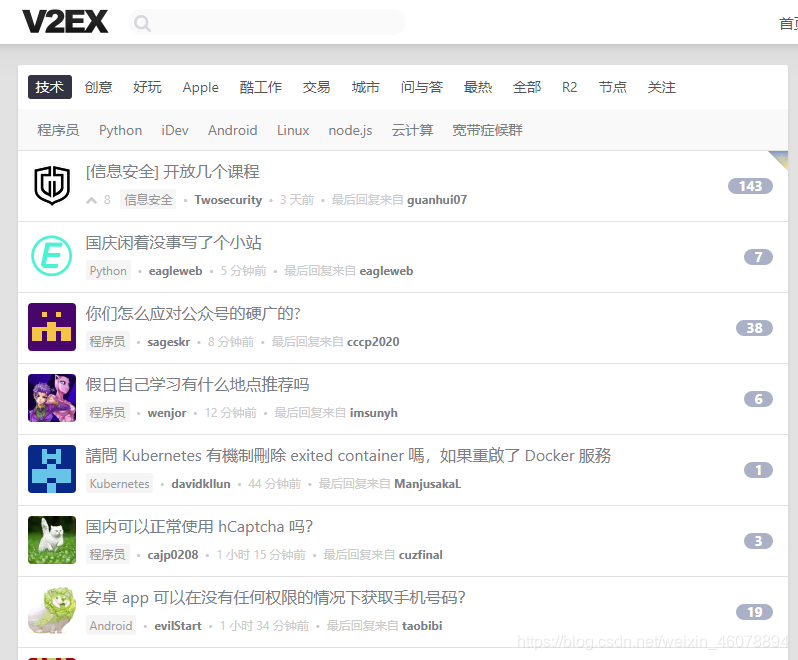Screen dimensions: 798x660
Task: Switch to the 全部 tab
Action: pos(527,87)
